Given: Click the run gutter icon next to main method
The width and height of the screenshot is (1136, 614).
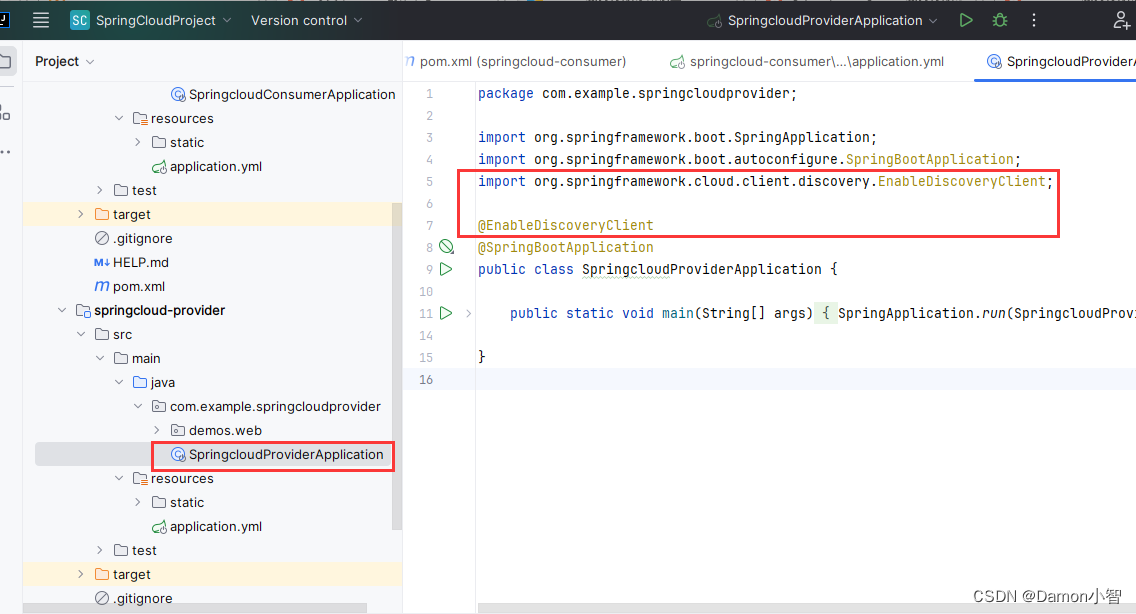Looking at the screenshot, I should tap(446, 312).
